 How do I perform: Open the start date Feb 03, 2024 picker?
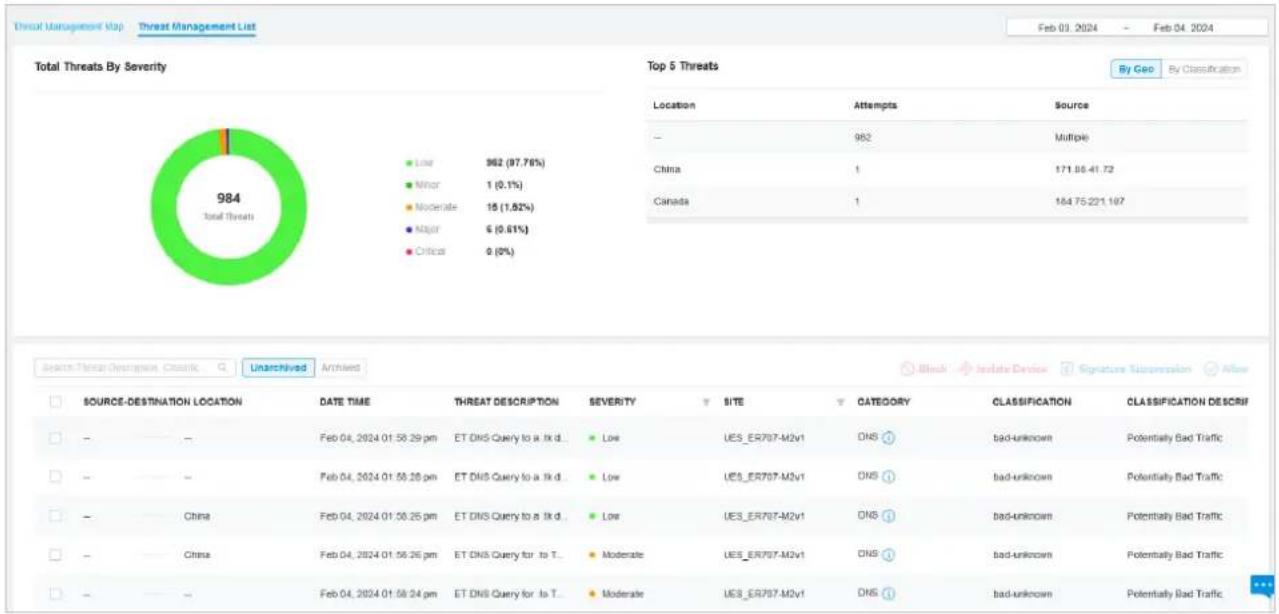tap(1069, 27)
